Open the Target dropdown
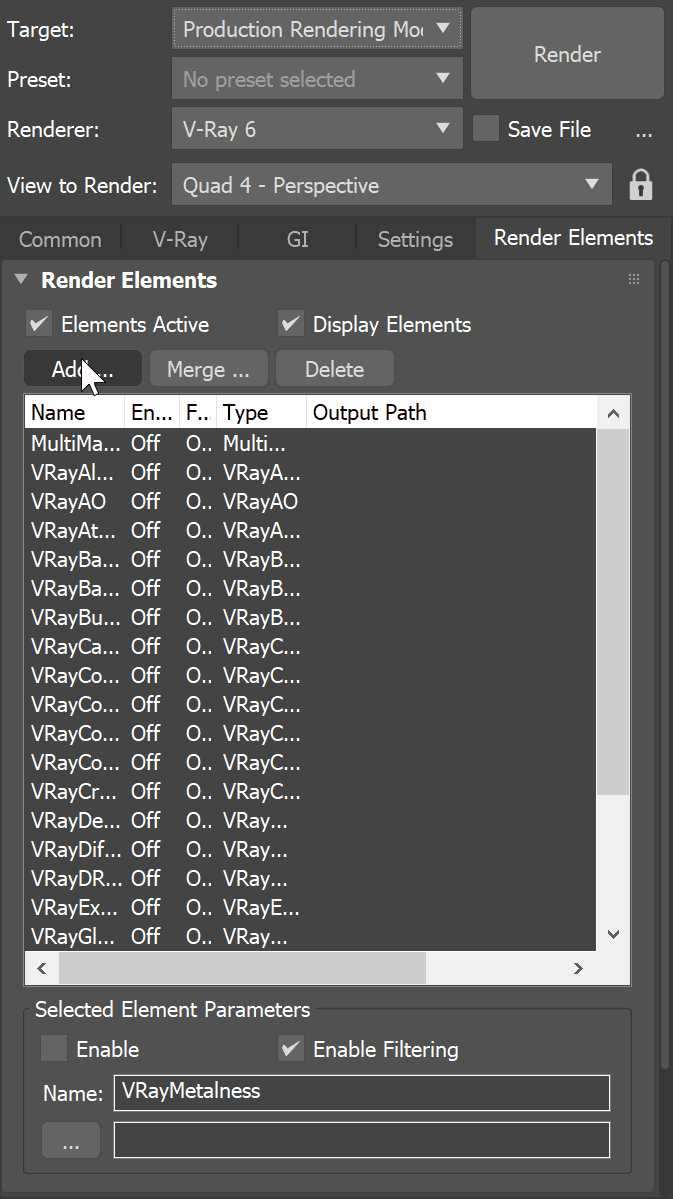The image size is (673, 1199). tap(443, 29)
